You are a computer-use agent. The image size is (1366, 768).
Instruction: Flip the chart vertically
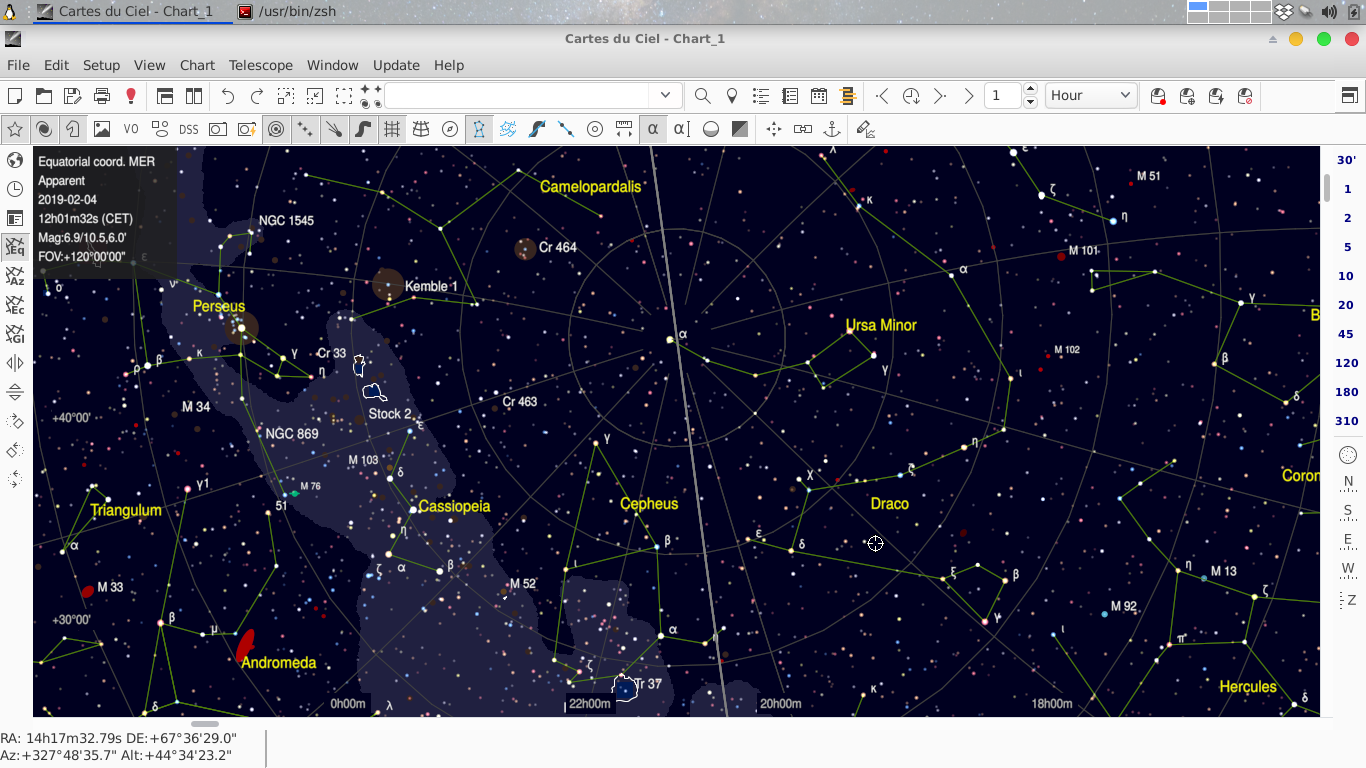15,392
